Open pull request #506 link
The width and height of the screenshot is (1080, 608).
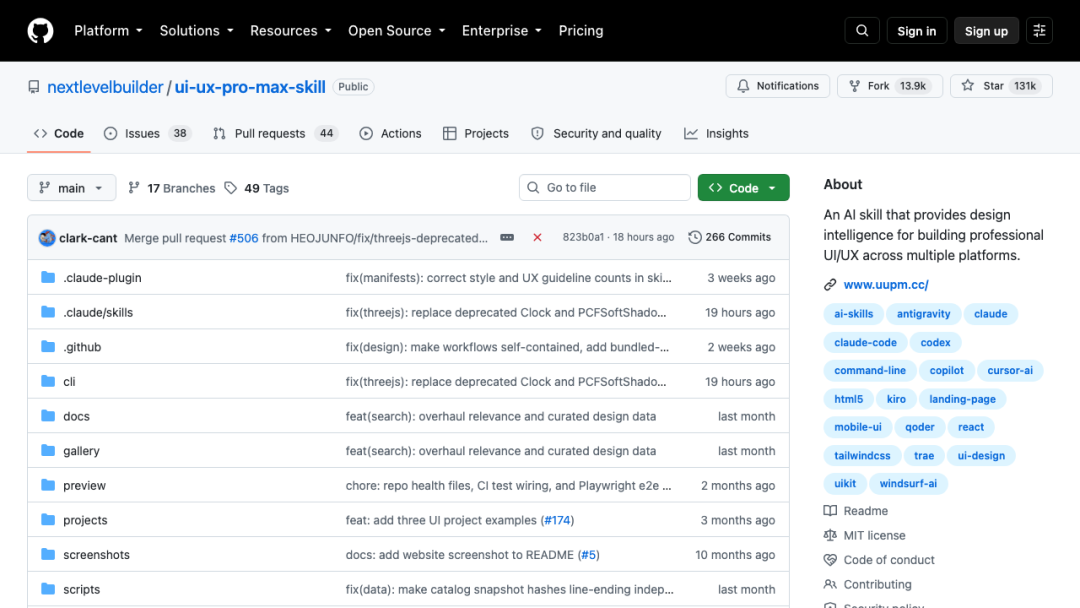tap(244, 238)
